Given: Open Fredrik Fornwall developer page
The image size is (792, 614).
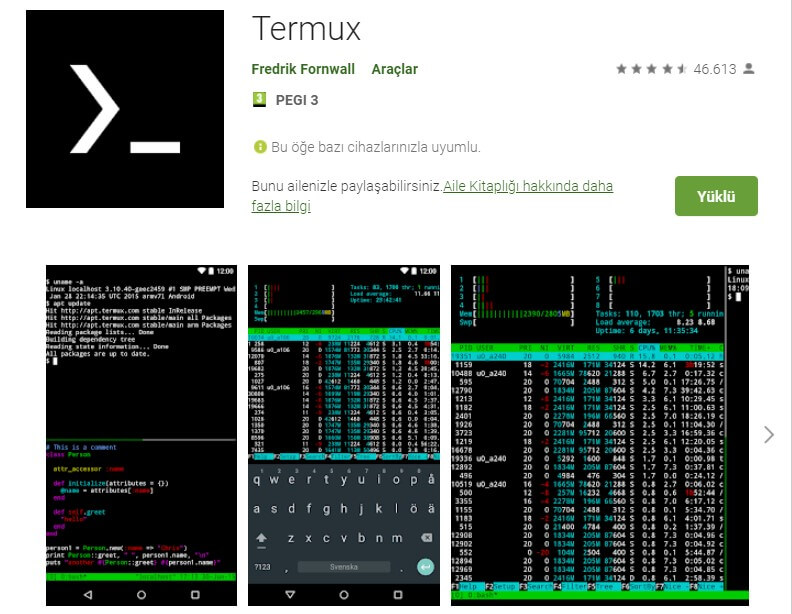Looking at the screenshot, I should (x=303, y=69).
